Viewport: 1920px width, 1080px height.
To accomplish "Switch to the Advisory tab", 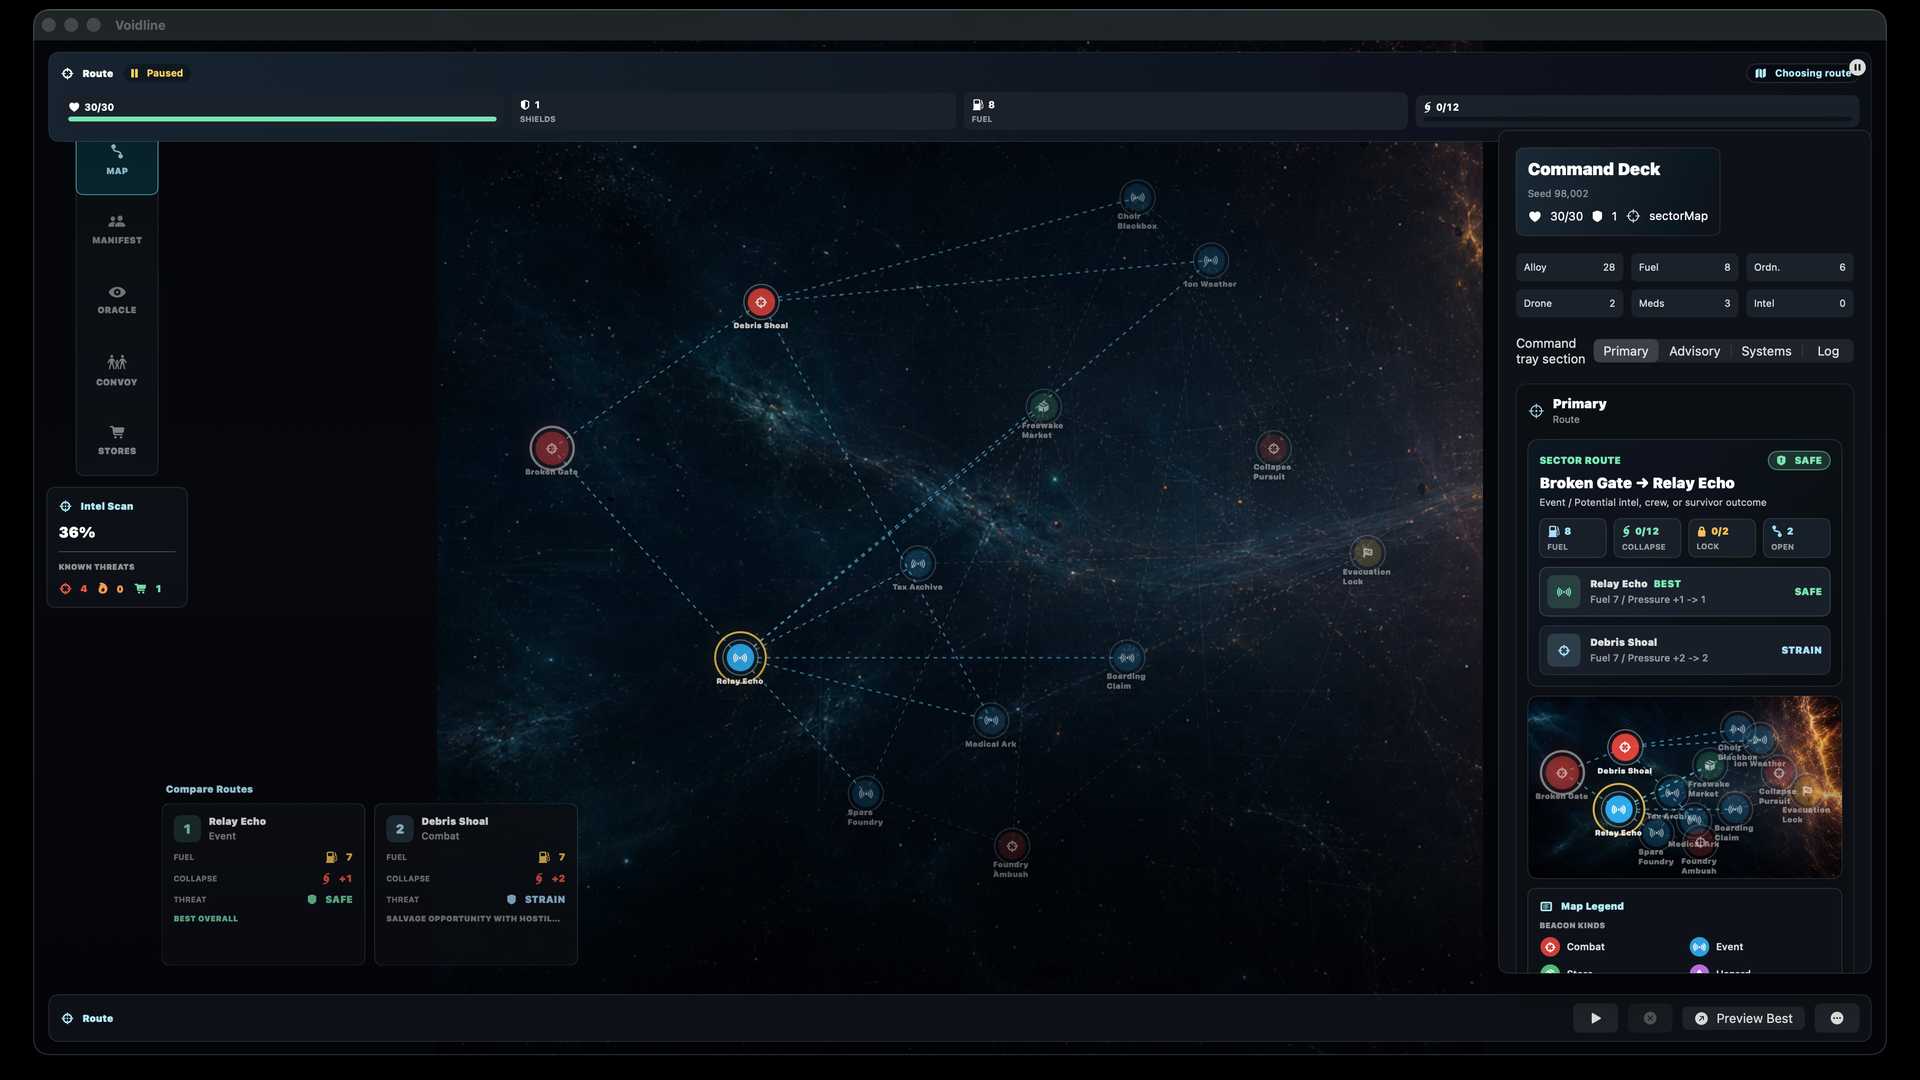I will click(x=1694, y=351).
